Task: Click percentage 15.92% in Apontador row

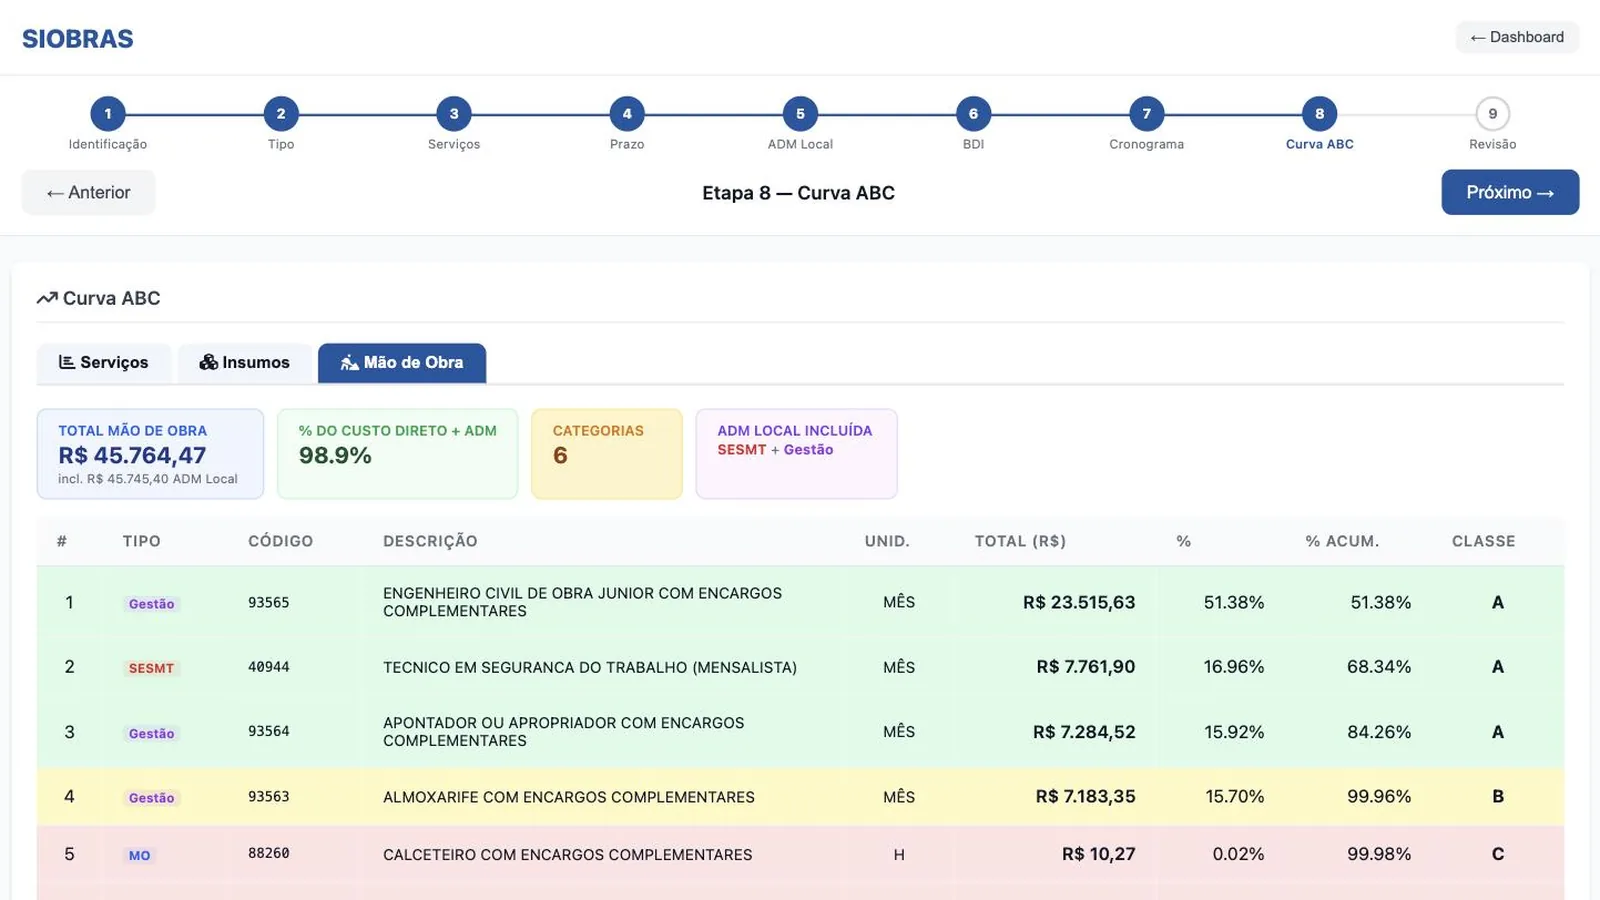Action: tap(1234, 732)
